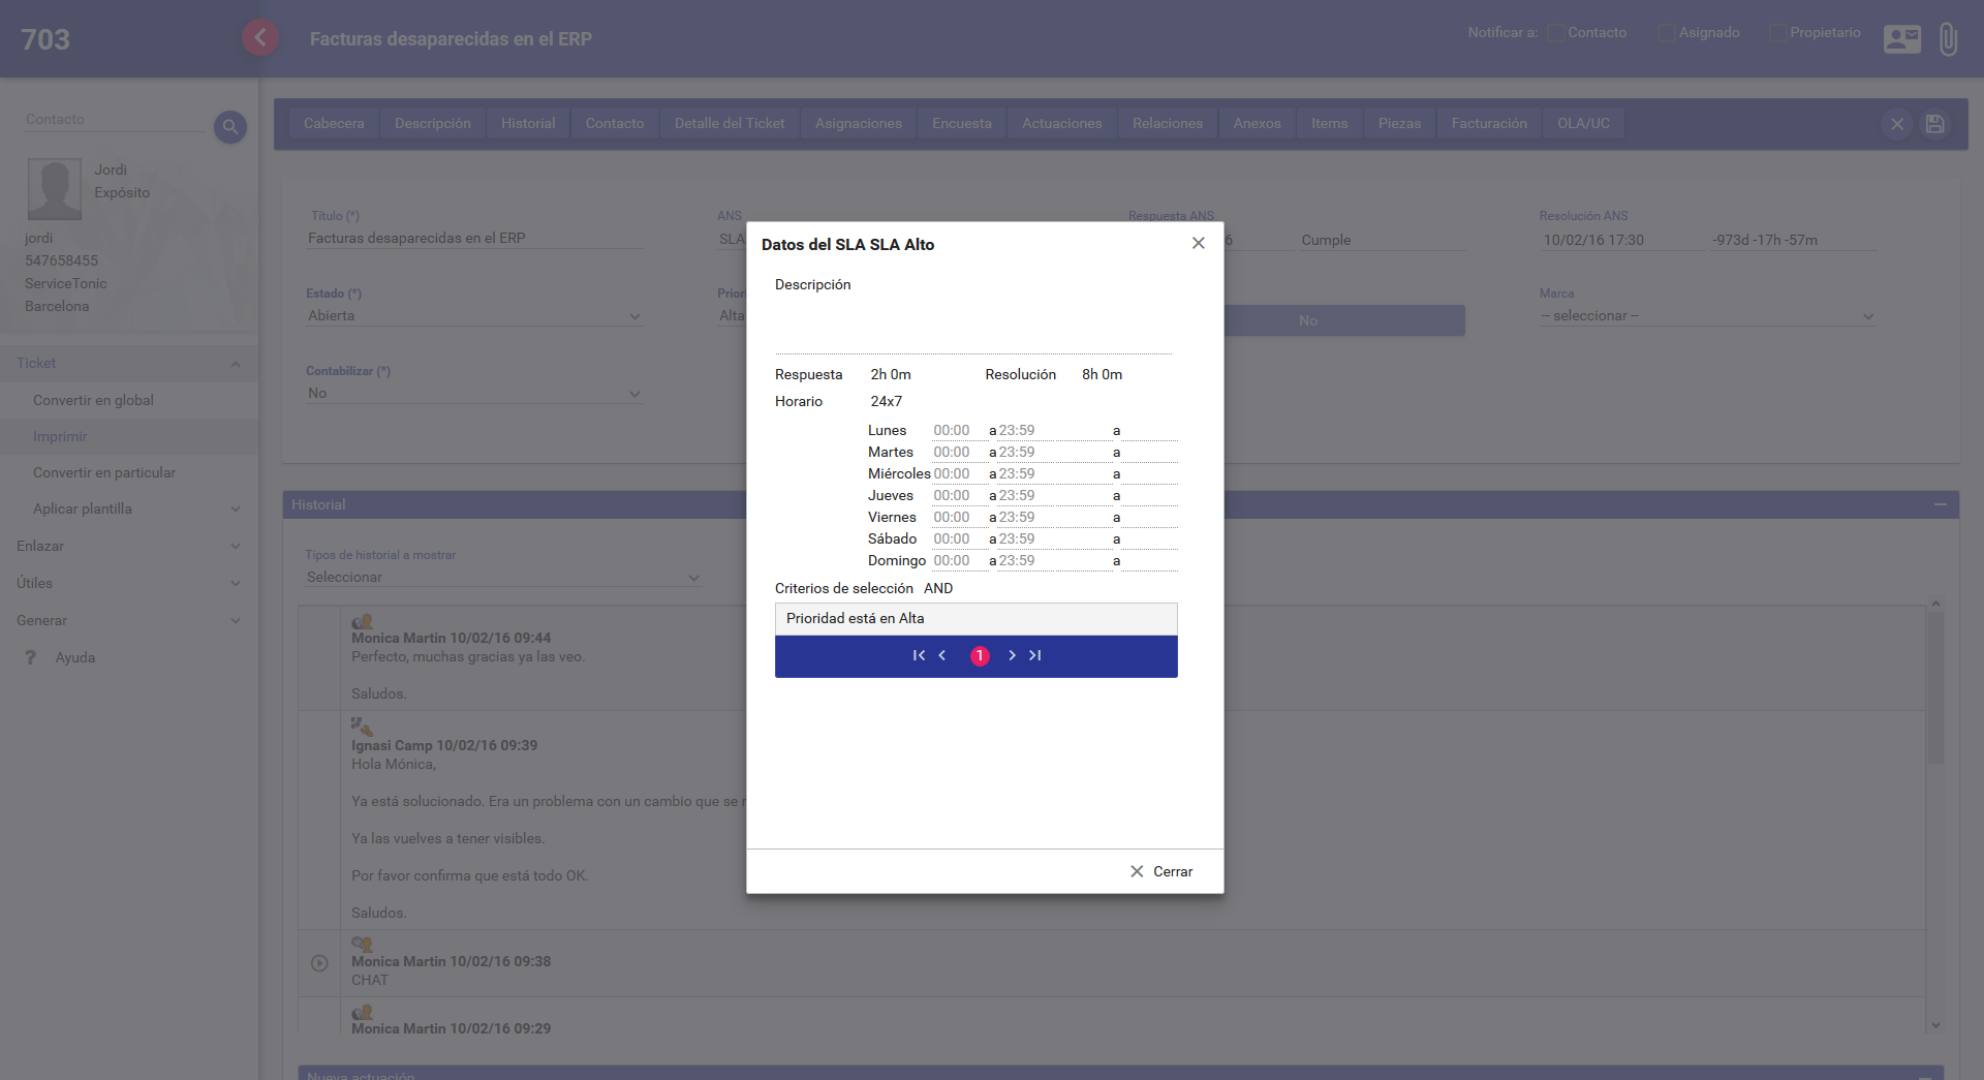Toggle Notificar a Asignado checkbox

(1667, 33)
